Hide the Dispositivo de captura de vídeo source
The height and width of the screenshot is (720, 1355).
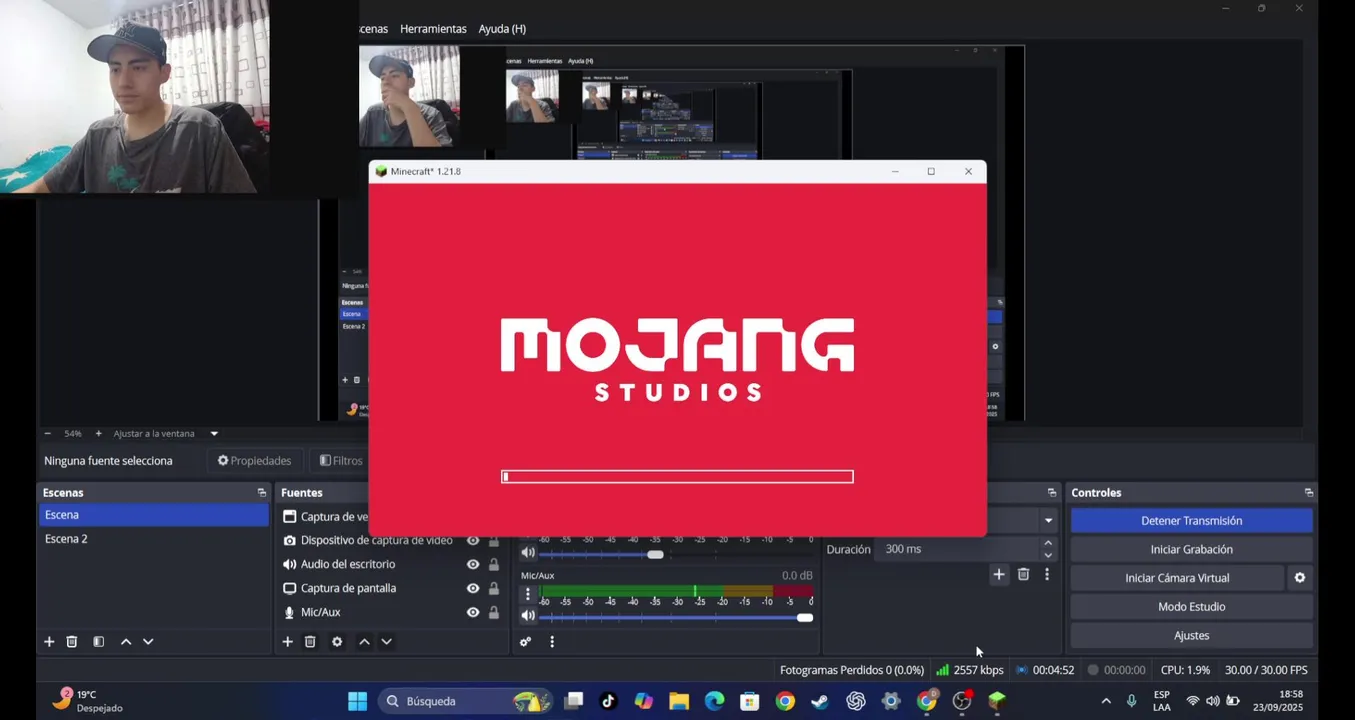pos(473,540)
